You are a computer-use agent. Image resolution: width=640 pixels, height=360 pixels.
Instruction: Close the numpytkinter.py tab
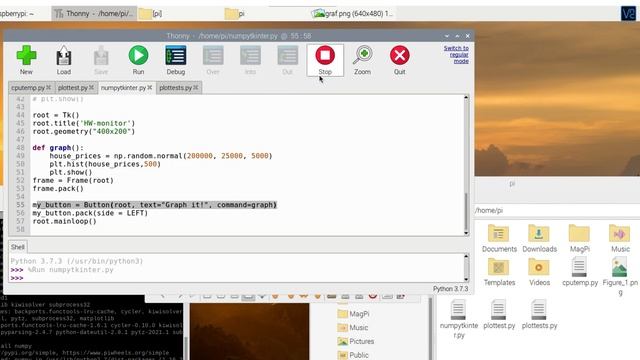[x=150, y=87]
